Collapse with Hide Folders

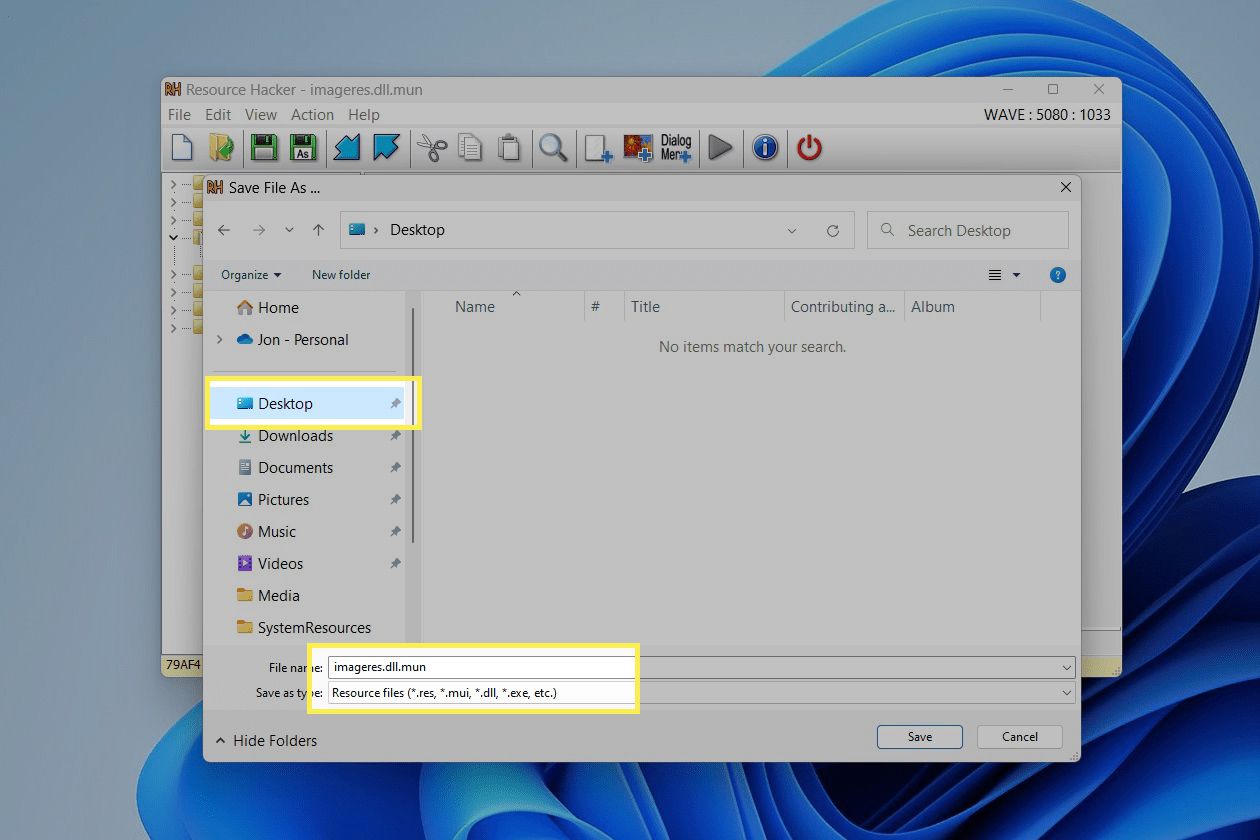(x=266, y=741)
